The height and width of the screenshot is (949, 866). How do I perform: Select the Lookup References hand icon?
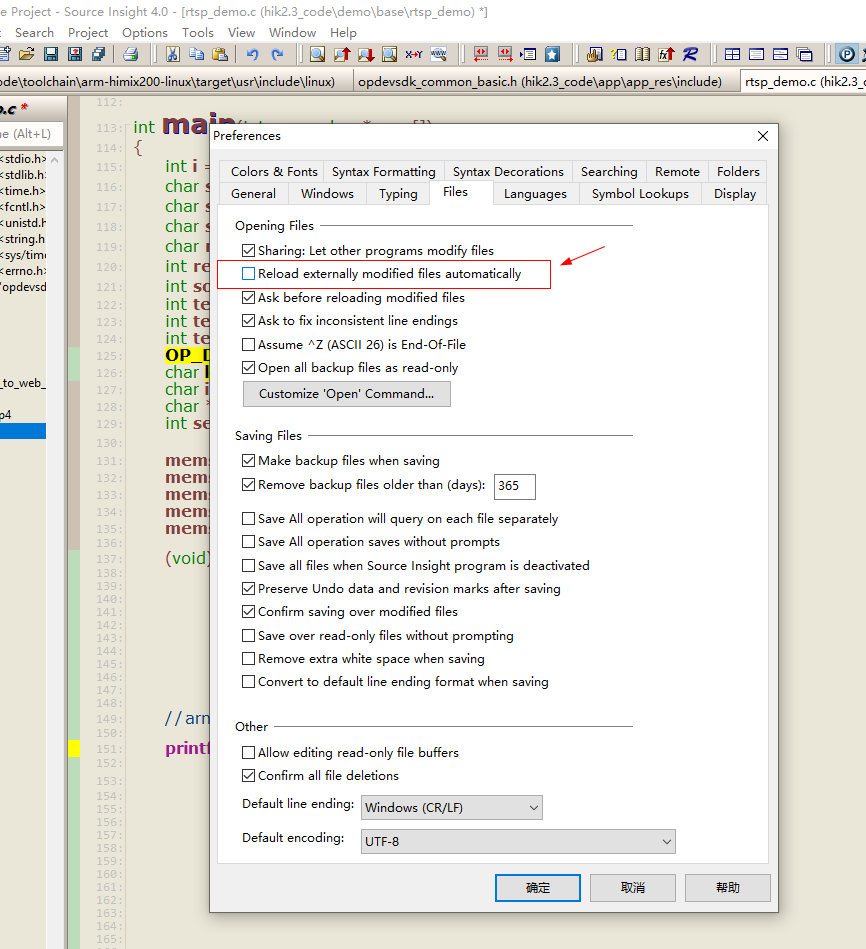tap(593, 55)
